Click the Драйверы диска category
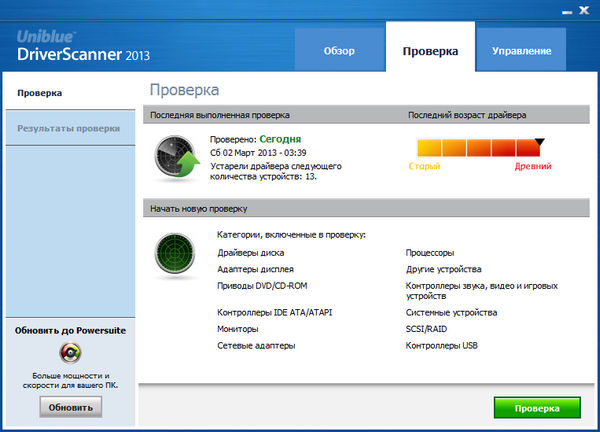 point(251,253)
